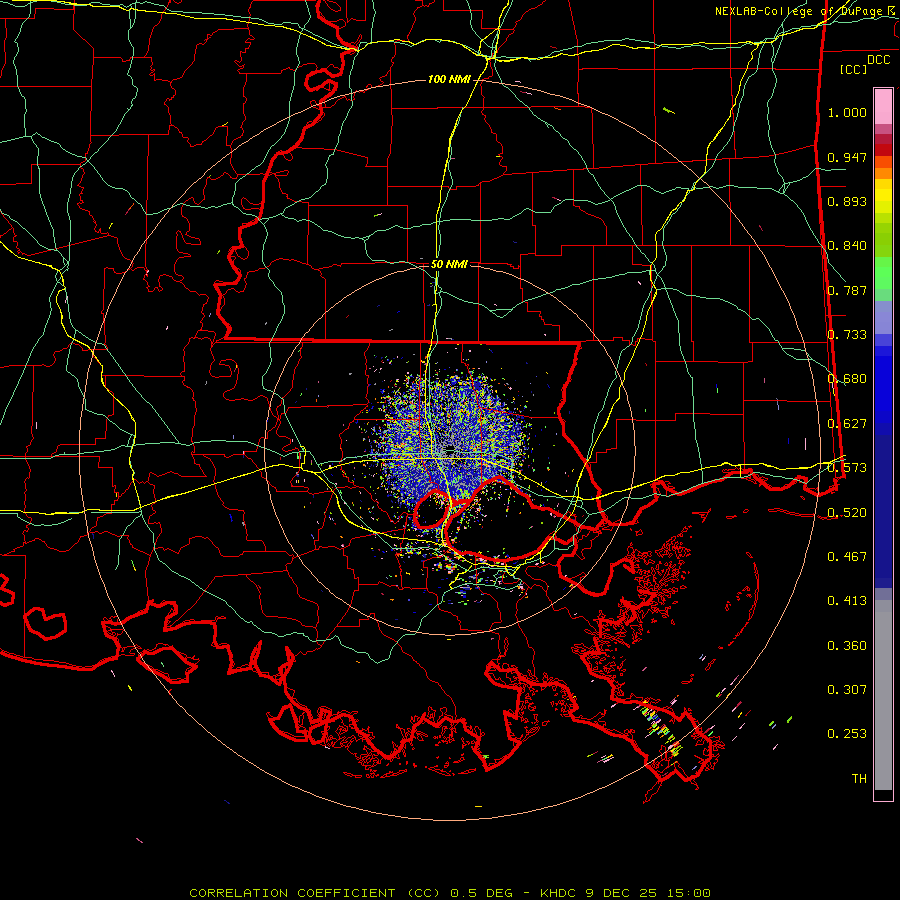Click the 0.5 DEG elevation text
This screenshot has height=900, width=900.
(x=483, y=893)
